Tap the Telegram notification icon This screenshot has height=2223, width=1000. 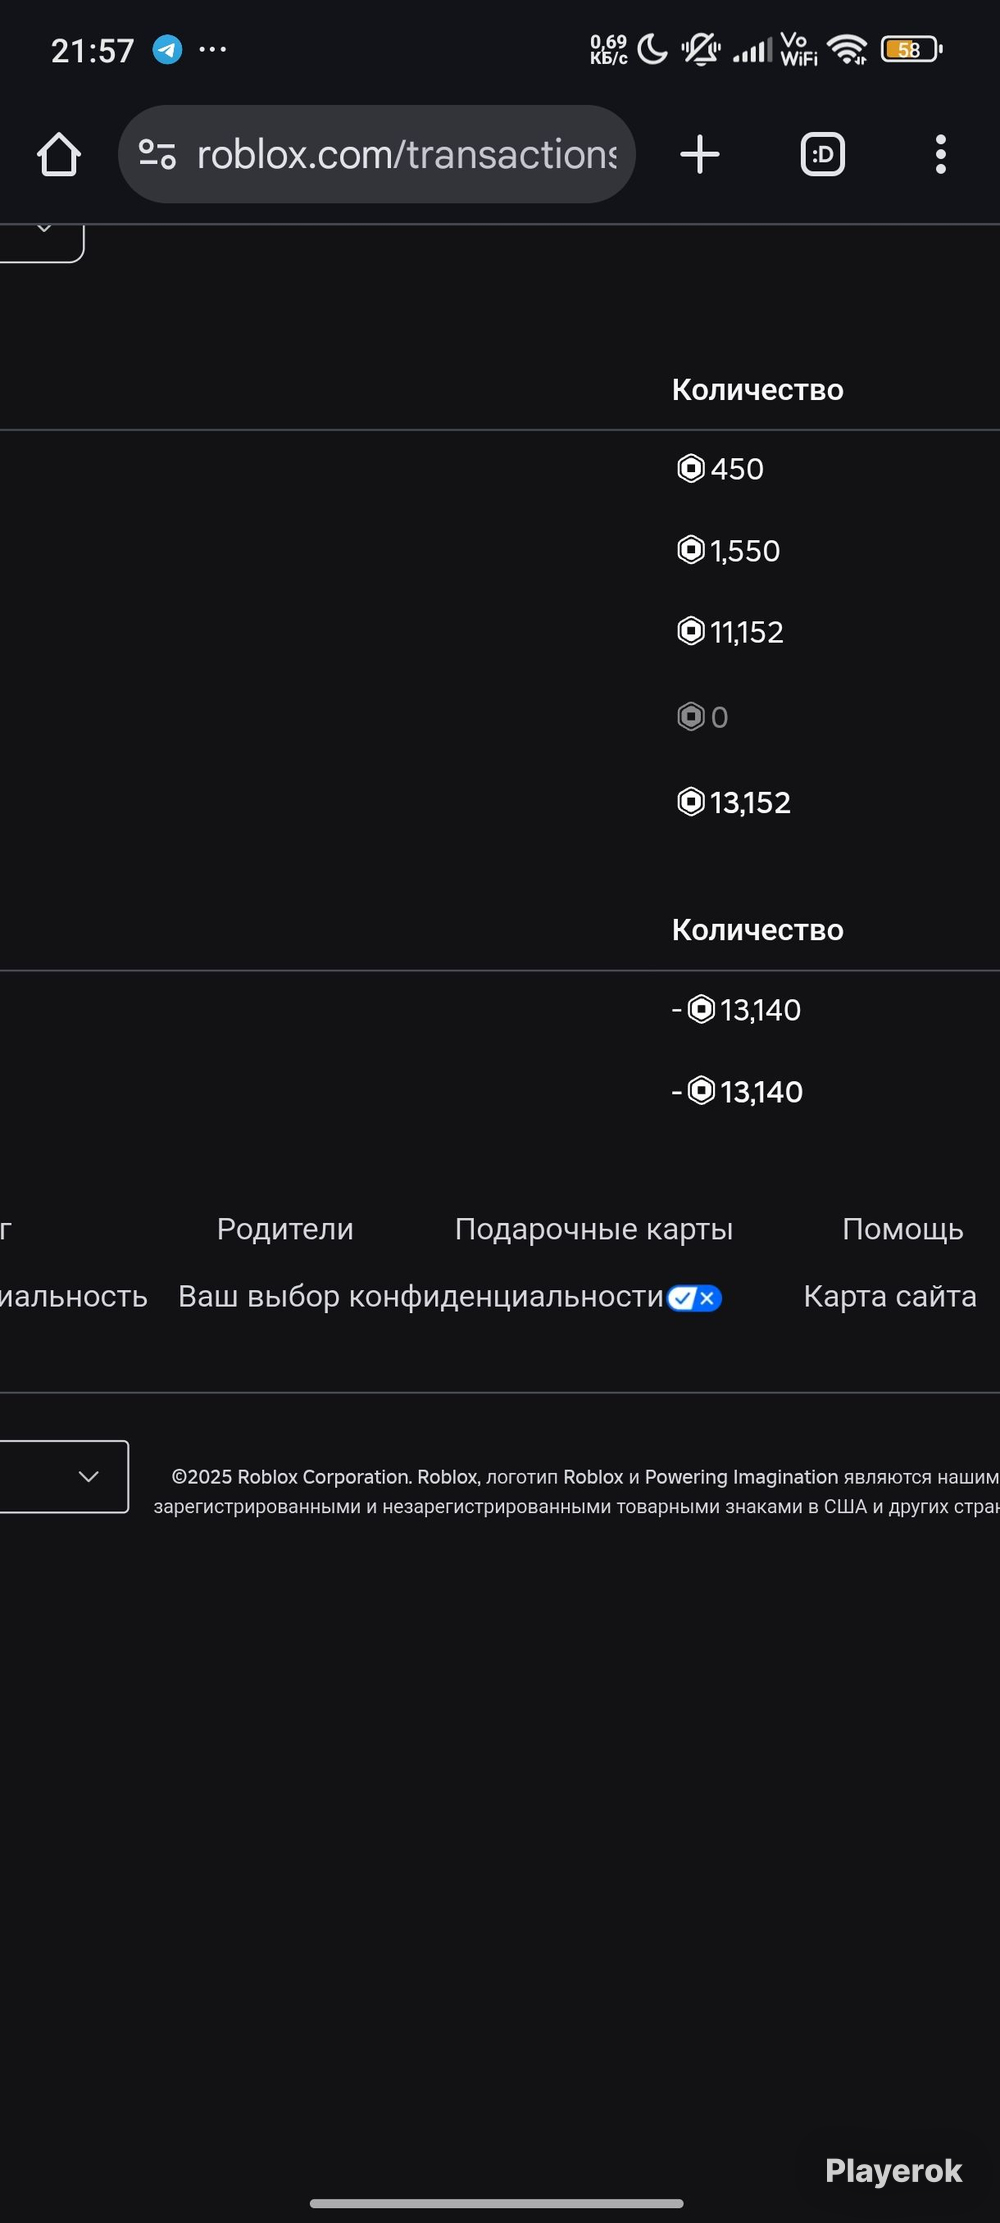point(167,49)
